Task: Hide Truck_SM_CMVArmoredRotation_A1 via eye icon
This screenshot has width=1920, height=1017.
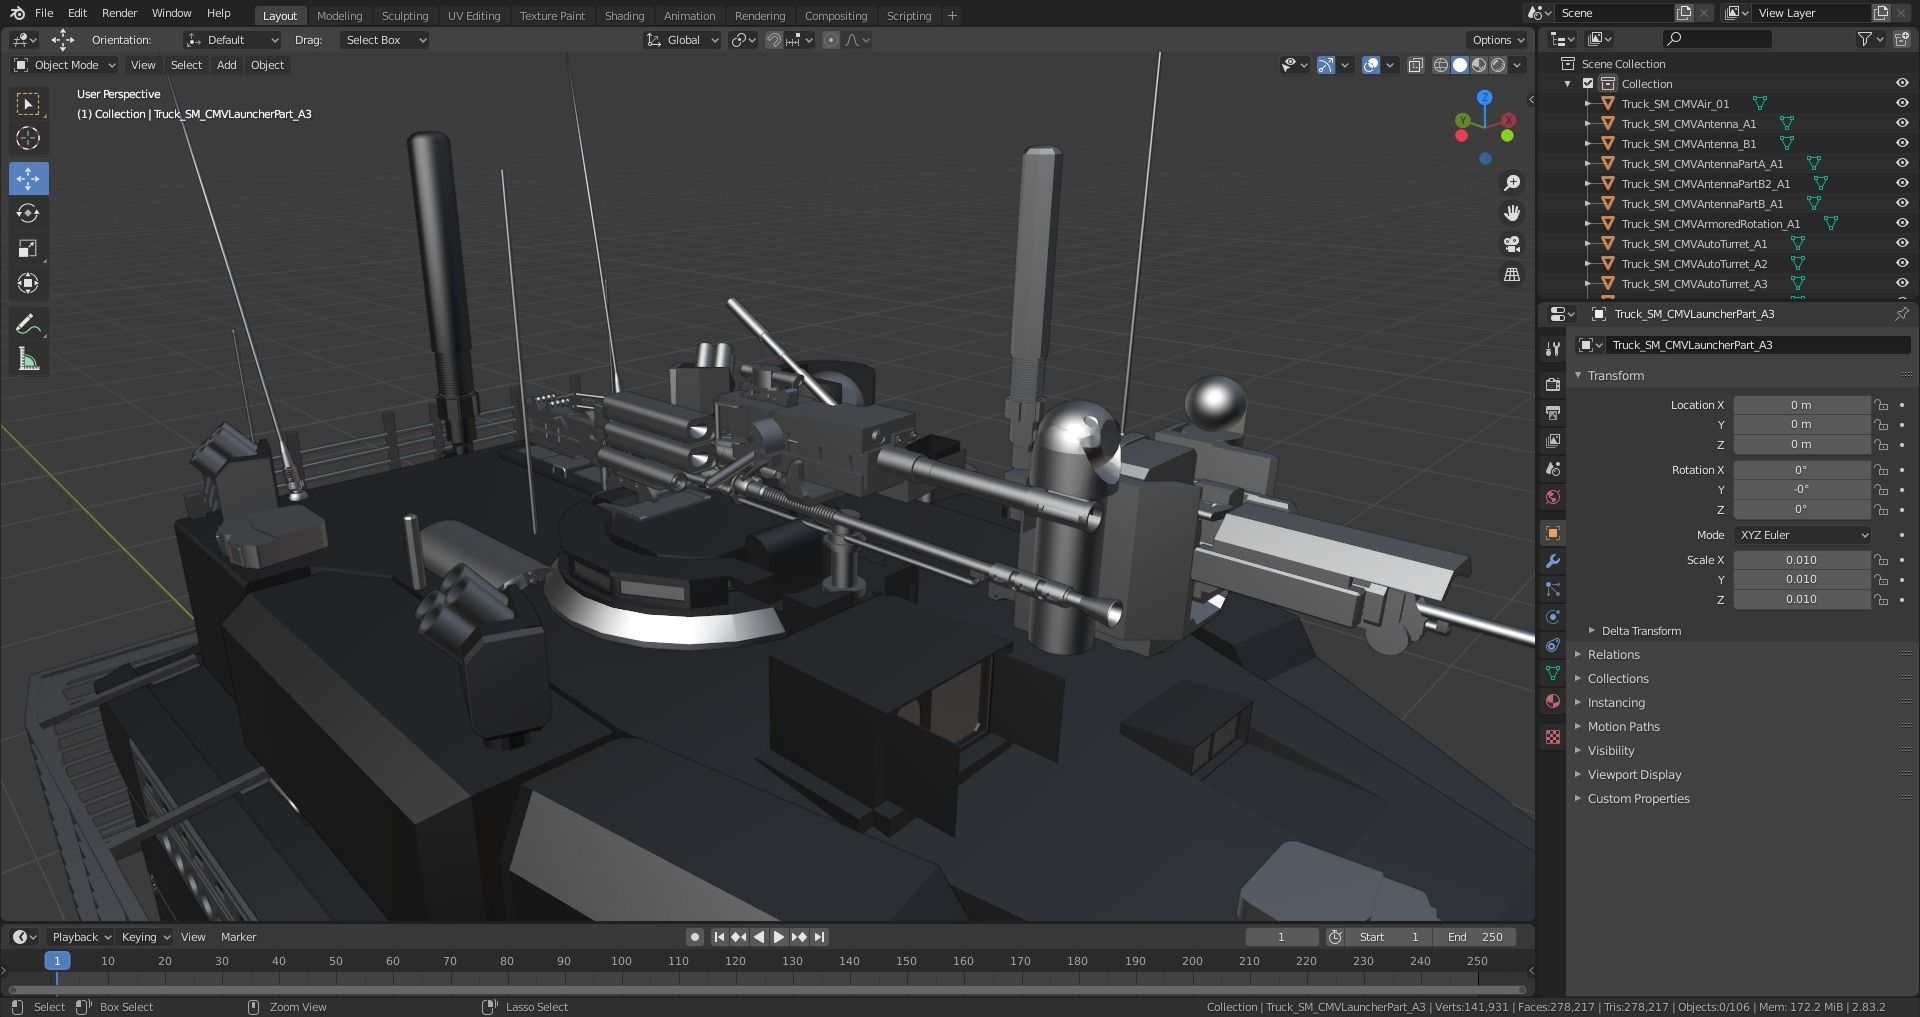Action: (x=1902, y=223)
